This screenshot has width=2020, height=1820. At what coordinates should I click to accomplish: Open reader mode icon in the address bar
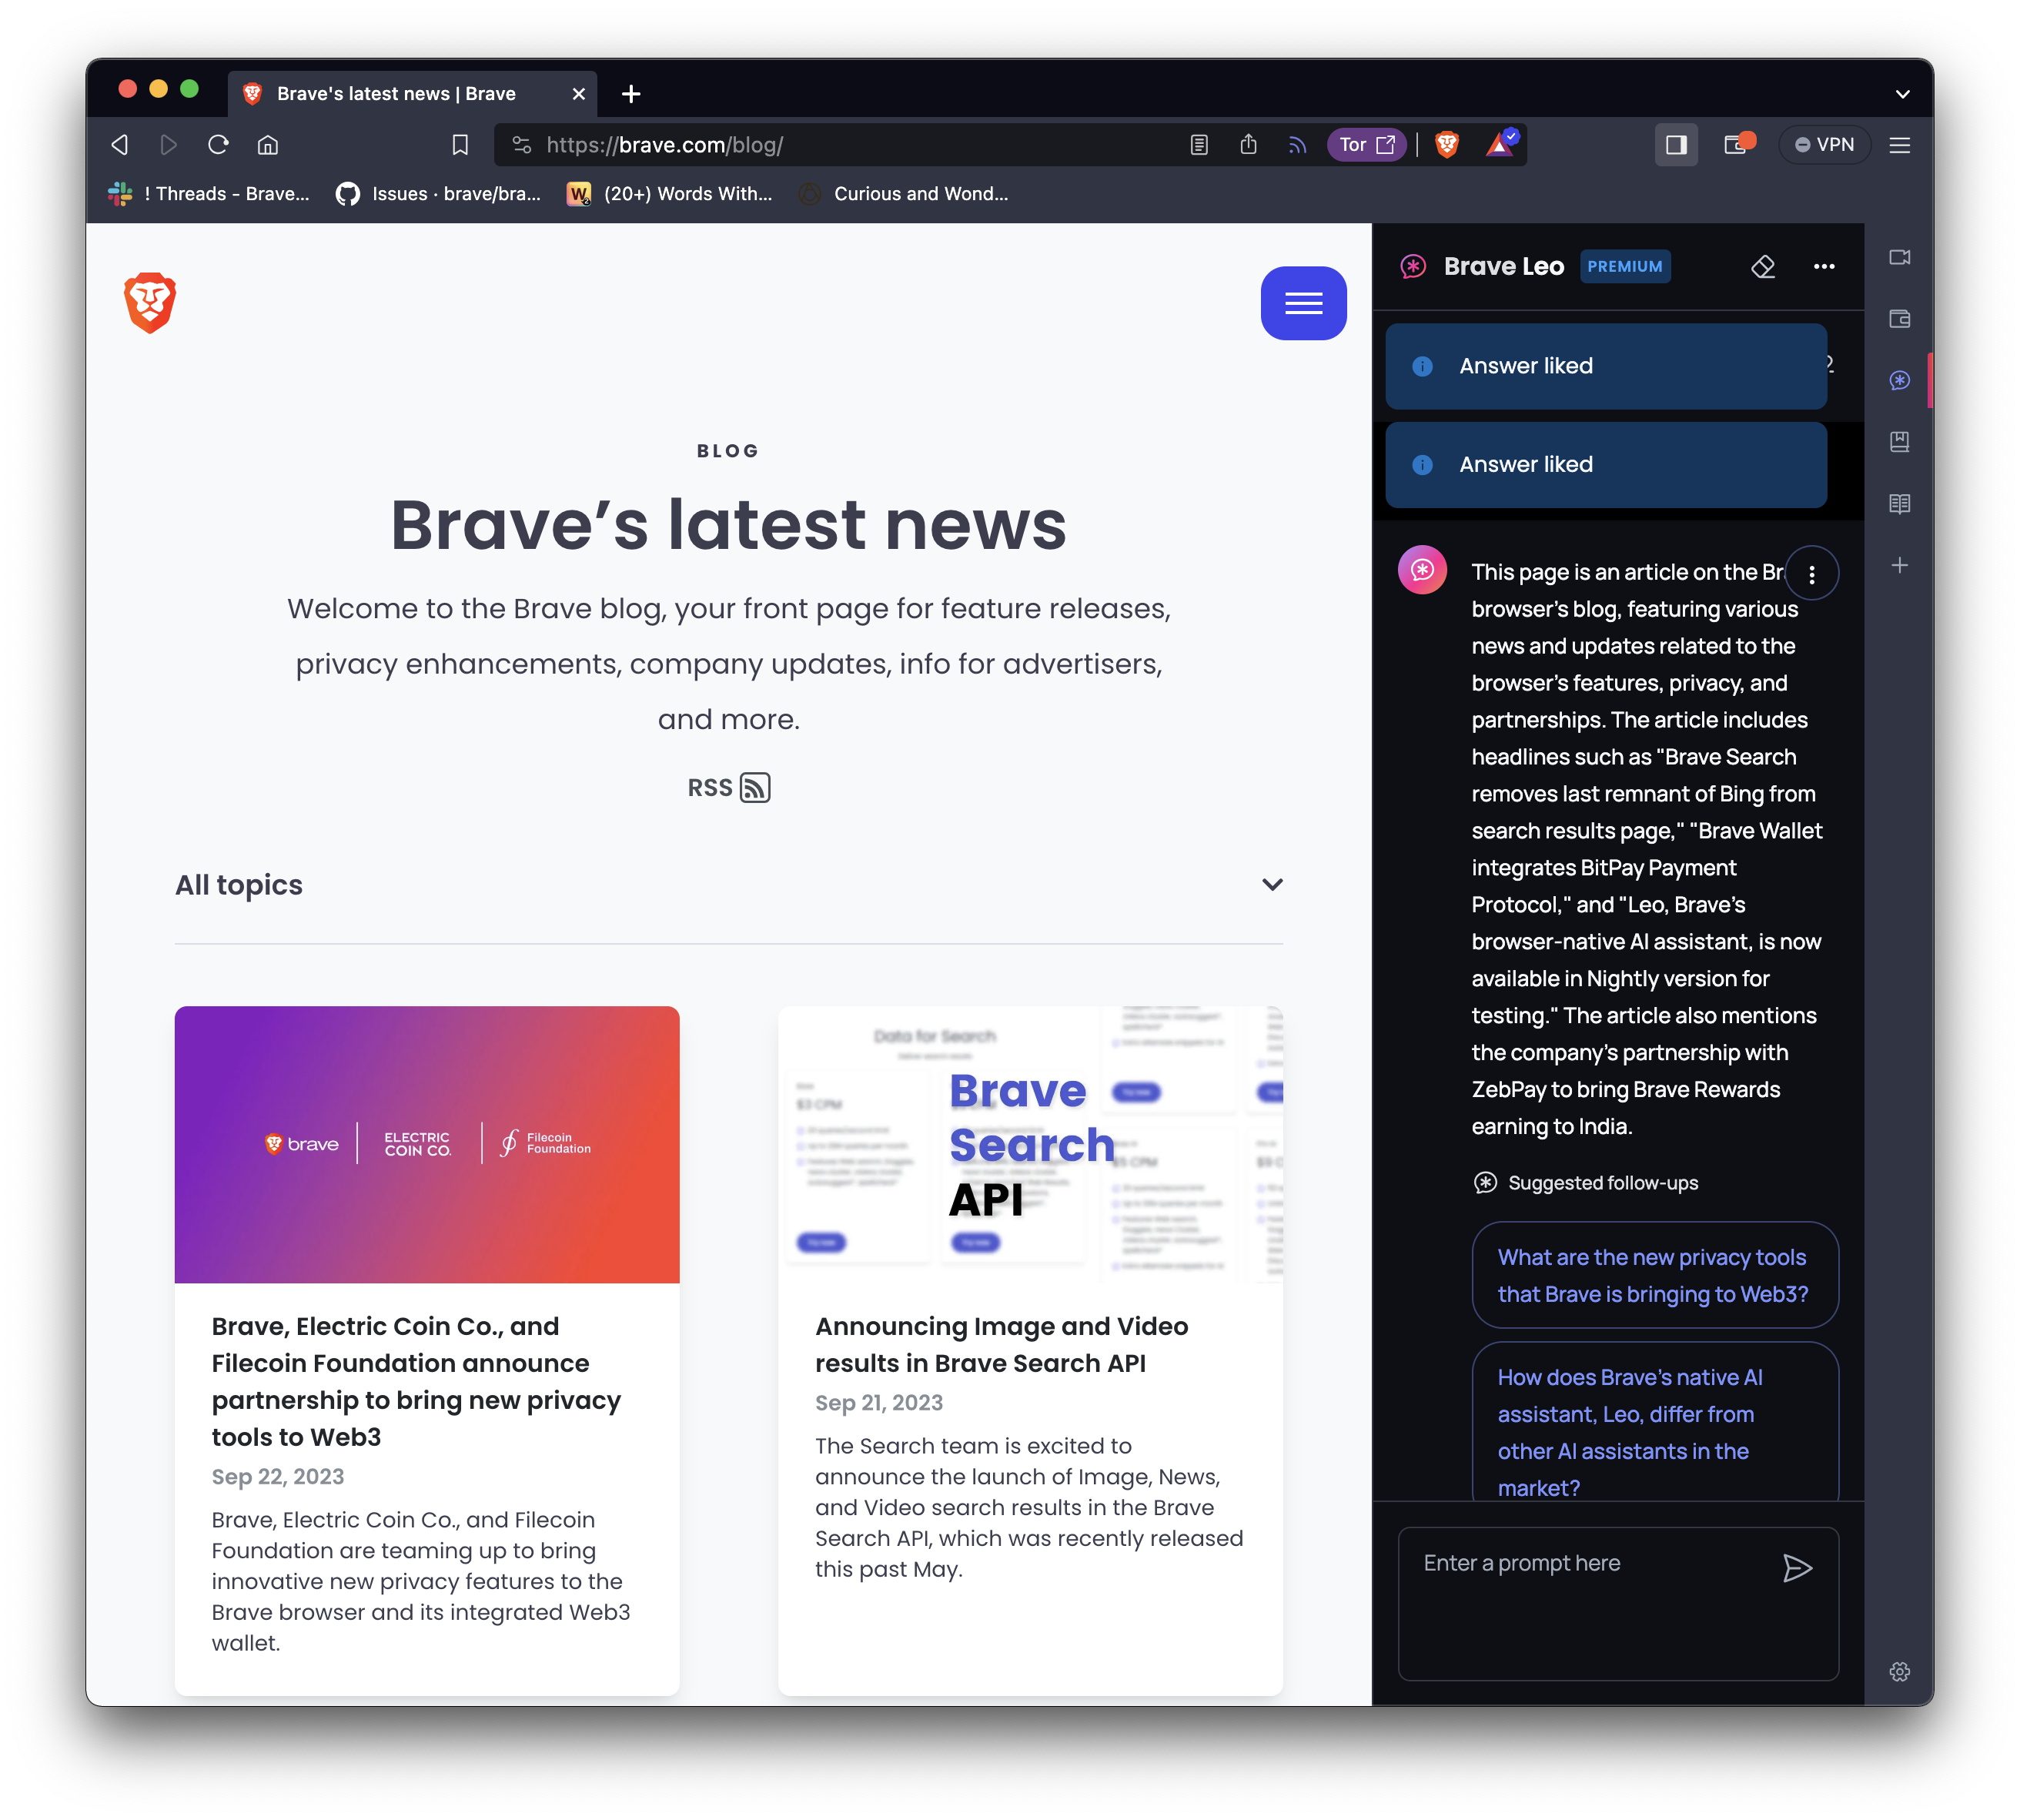[1198, 145]
